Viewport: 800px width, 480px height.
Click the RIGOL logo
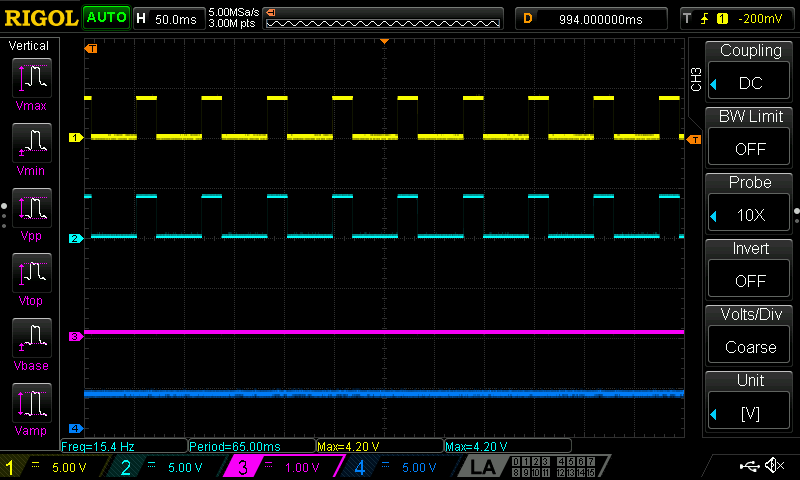pos(41,18)
